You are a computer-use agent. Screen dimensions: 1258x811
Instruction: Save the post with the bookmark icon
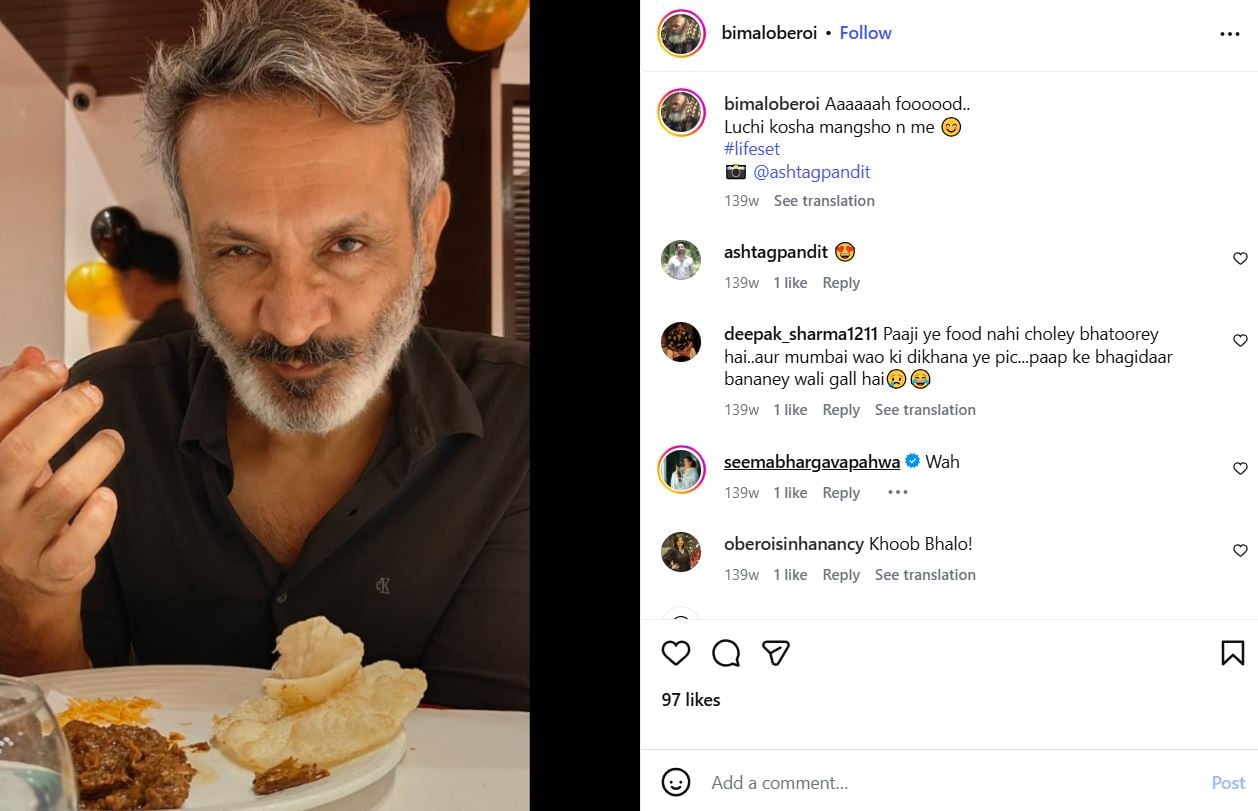pyautogui.click(x=1232, y=653)
